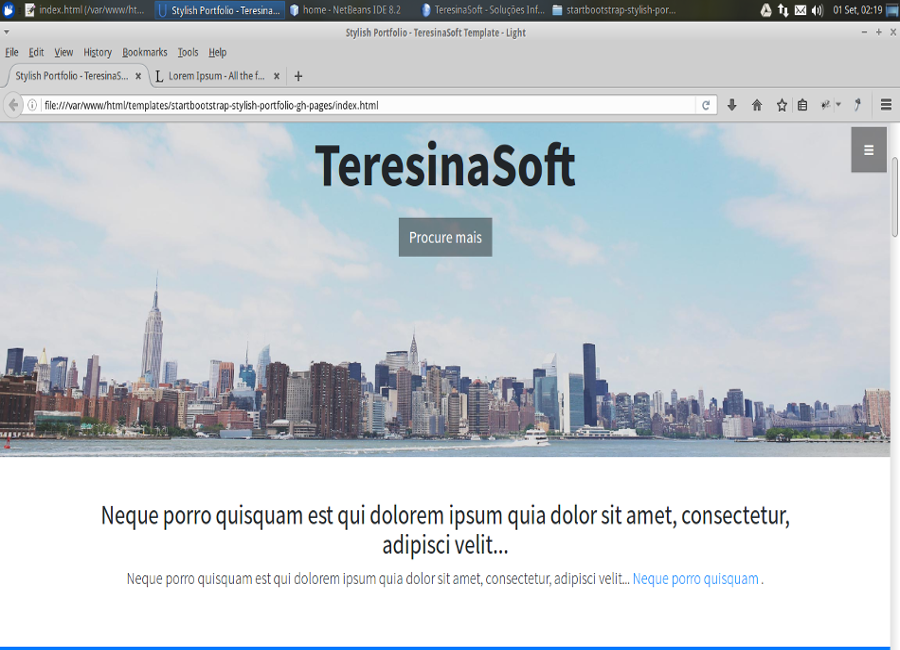Show bookmarks list icon

click(802, 105)
